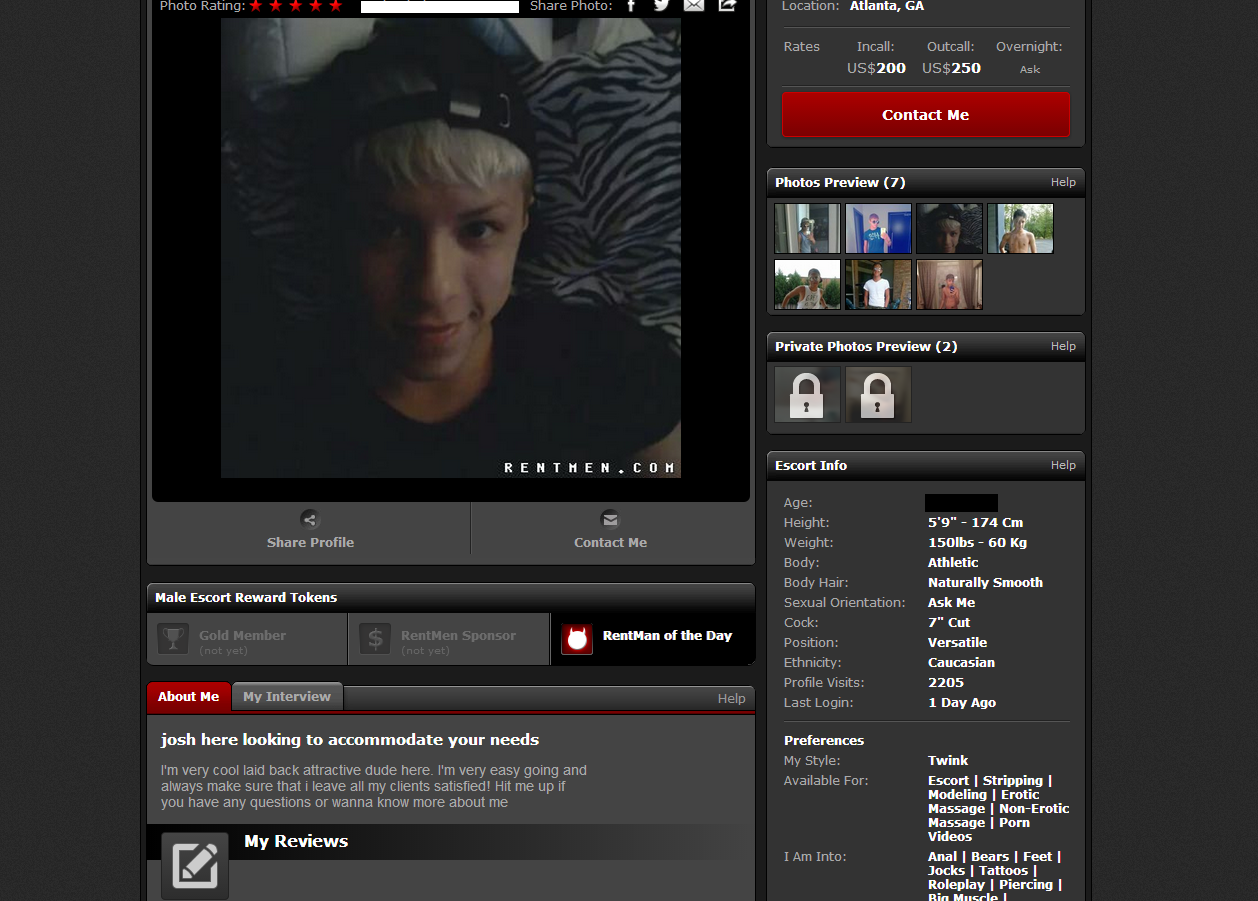Click the Gold Member trophy icon
The width and height of the screenshot is (1258, 901).
pyautogui.click(x=174, y=639)
